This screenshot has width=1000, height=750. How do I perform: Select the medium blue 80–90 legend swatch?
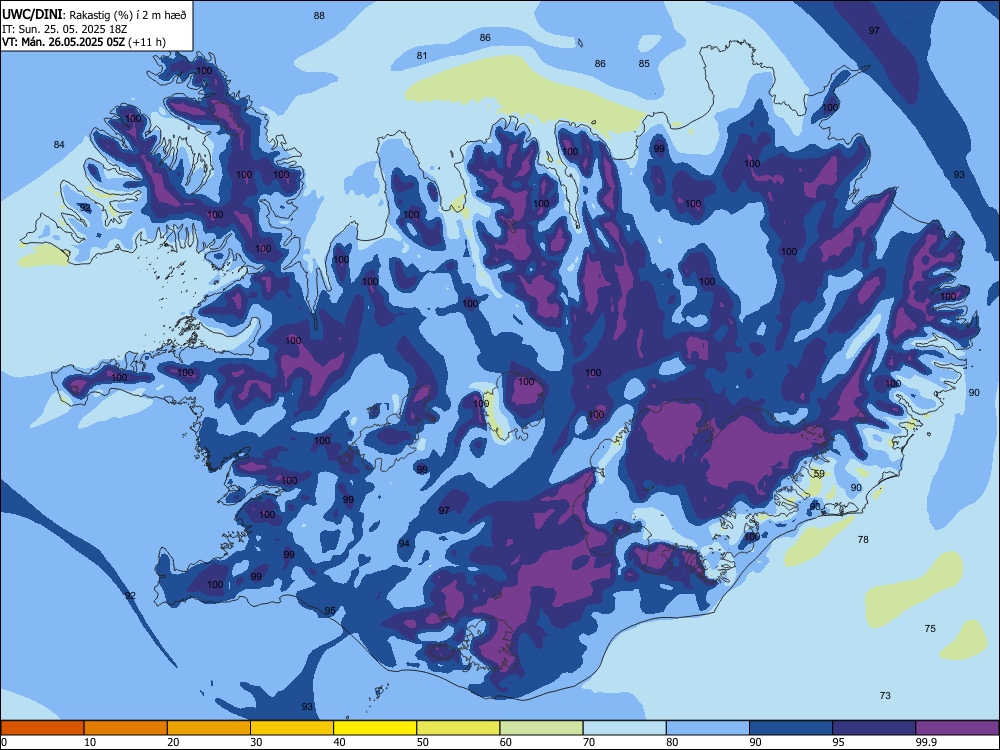[707, 728]
